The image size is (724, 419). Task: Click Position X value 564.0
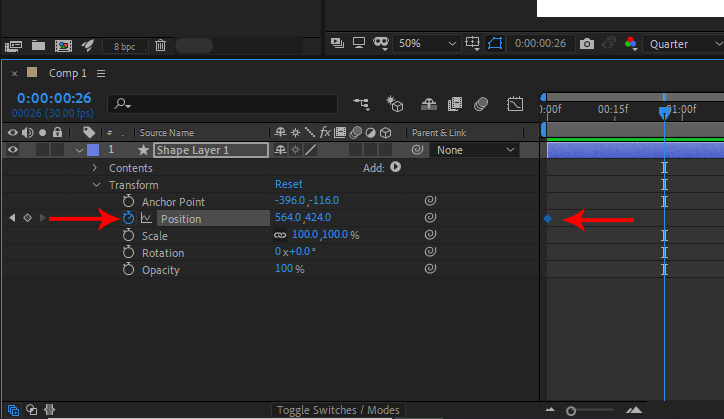tap(288, 218)
